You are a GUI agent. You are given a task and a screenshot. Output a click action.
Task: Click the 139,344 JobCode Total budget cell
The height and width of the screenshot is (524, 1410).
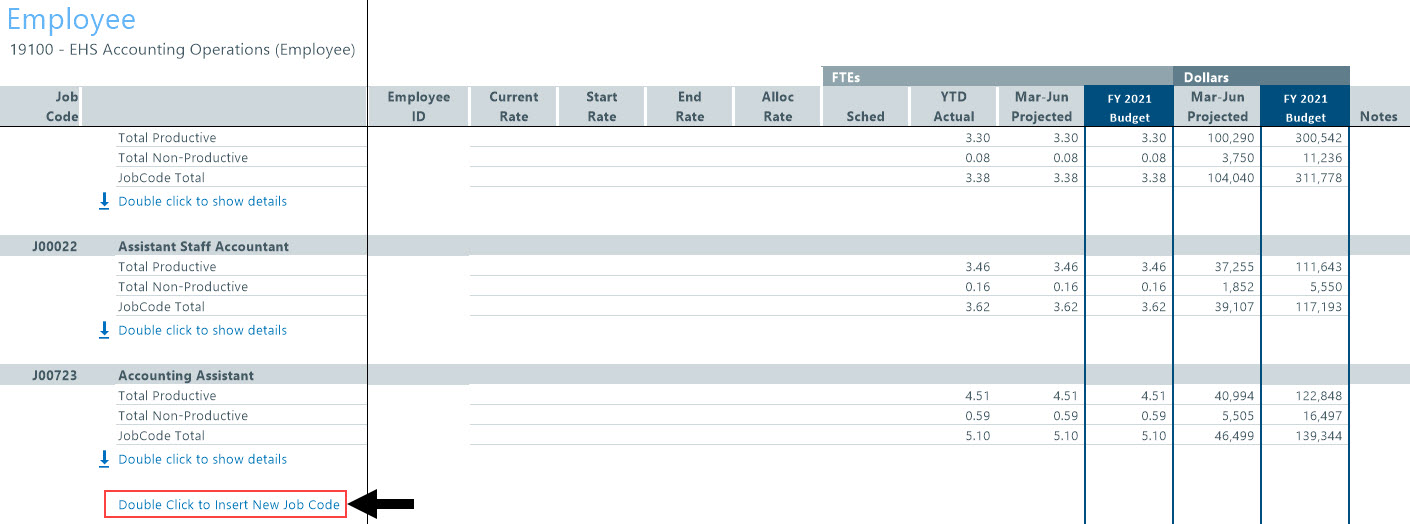point(1318,436)
